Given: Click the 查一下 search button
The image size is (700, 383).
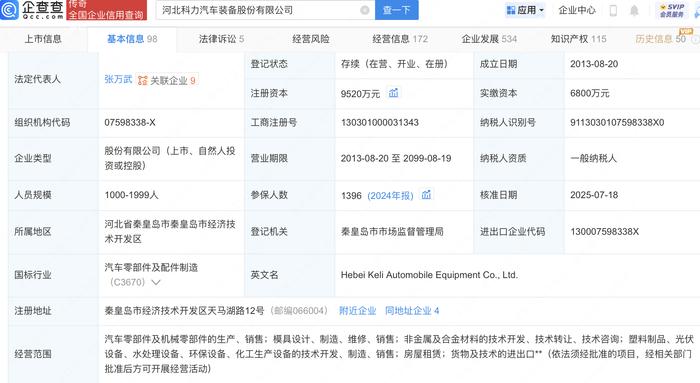Looking at the screenshot, I should (x=396, y=10).
